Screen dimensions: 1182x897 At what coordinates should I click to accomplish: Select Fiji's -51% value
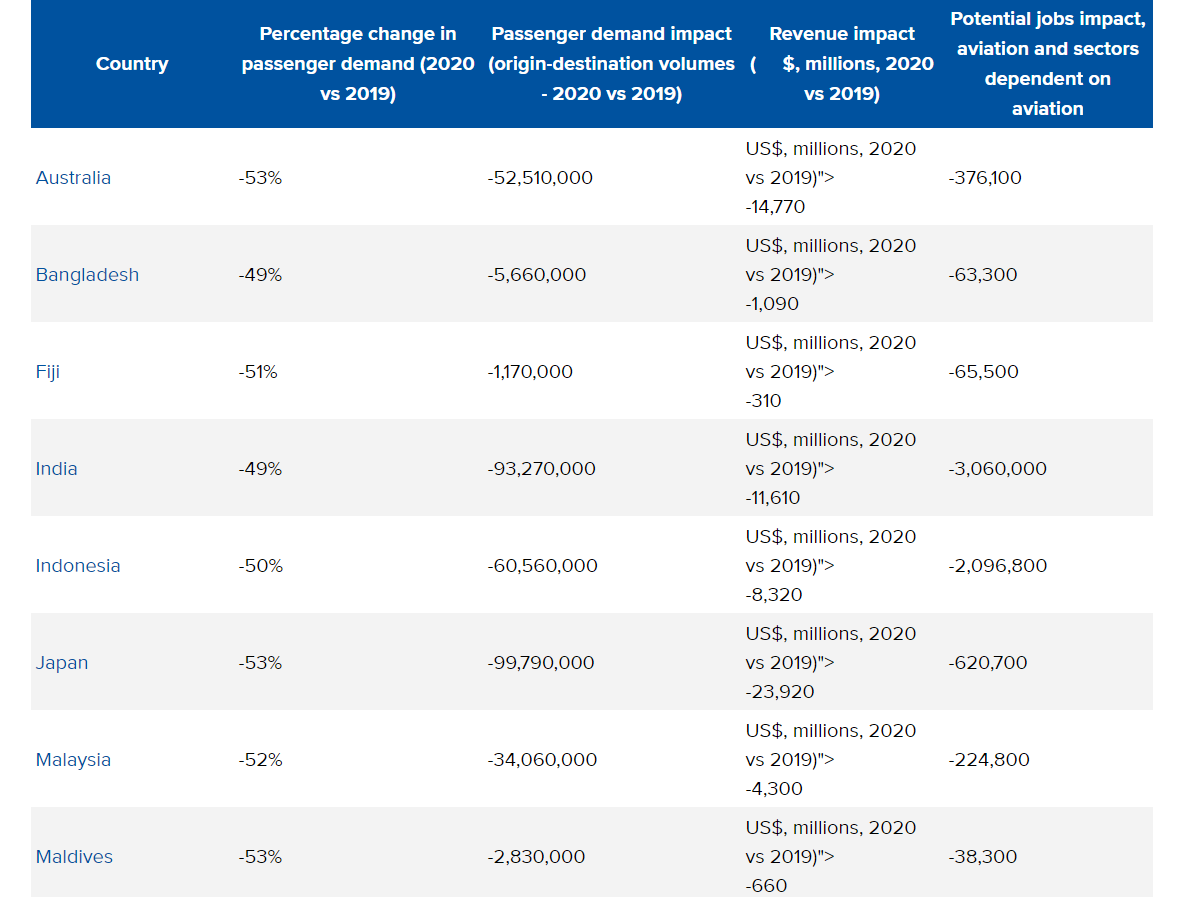click(258, 372)
